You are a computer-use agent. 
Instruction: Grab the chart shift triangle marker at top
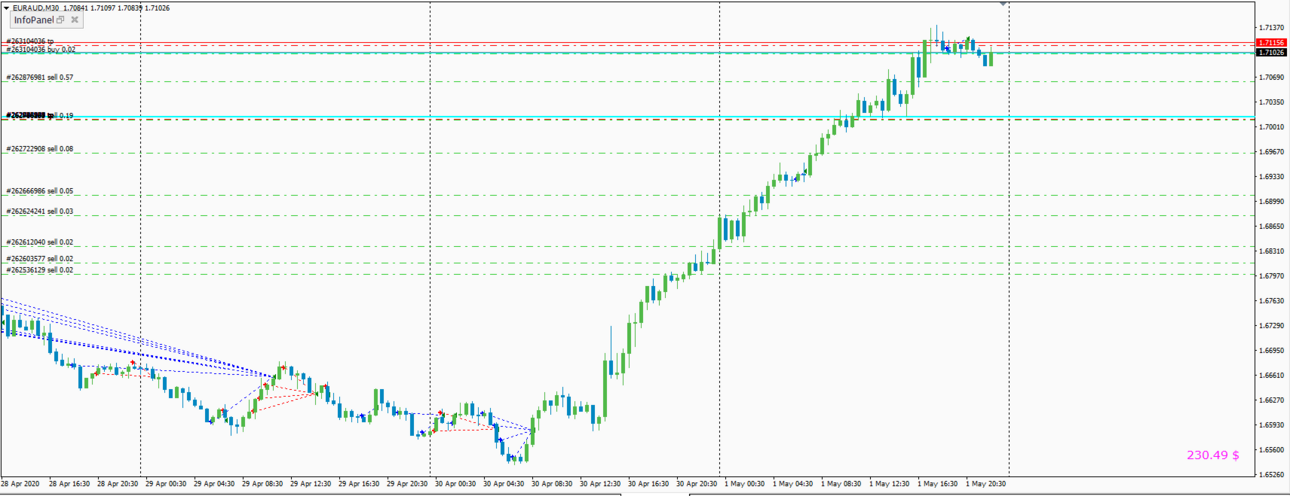[1003, 4]
